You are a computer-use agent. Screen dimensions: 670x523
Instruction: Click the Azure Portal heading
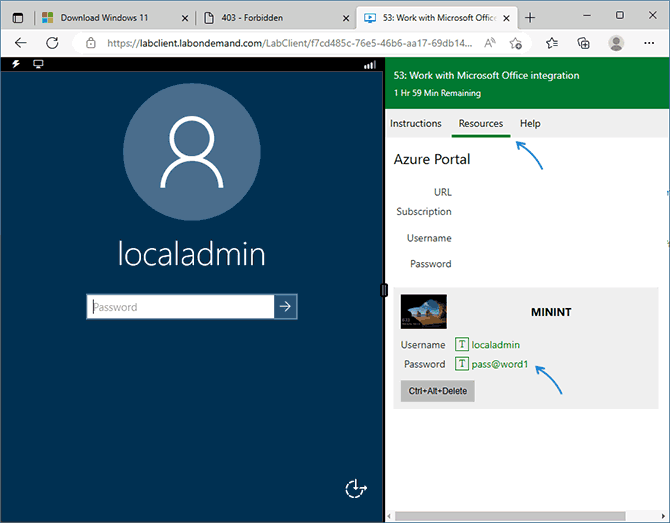click(x=432, y=159)
